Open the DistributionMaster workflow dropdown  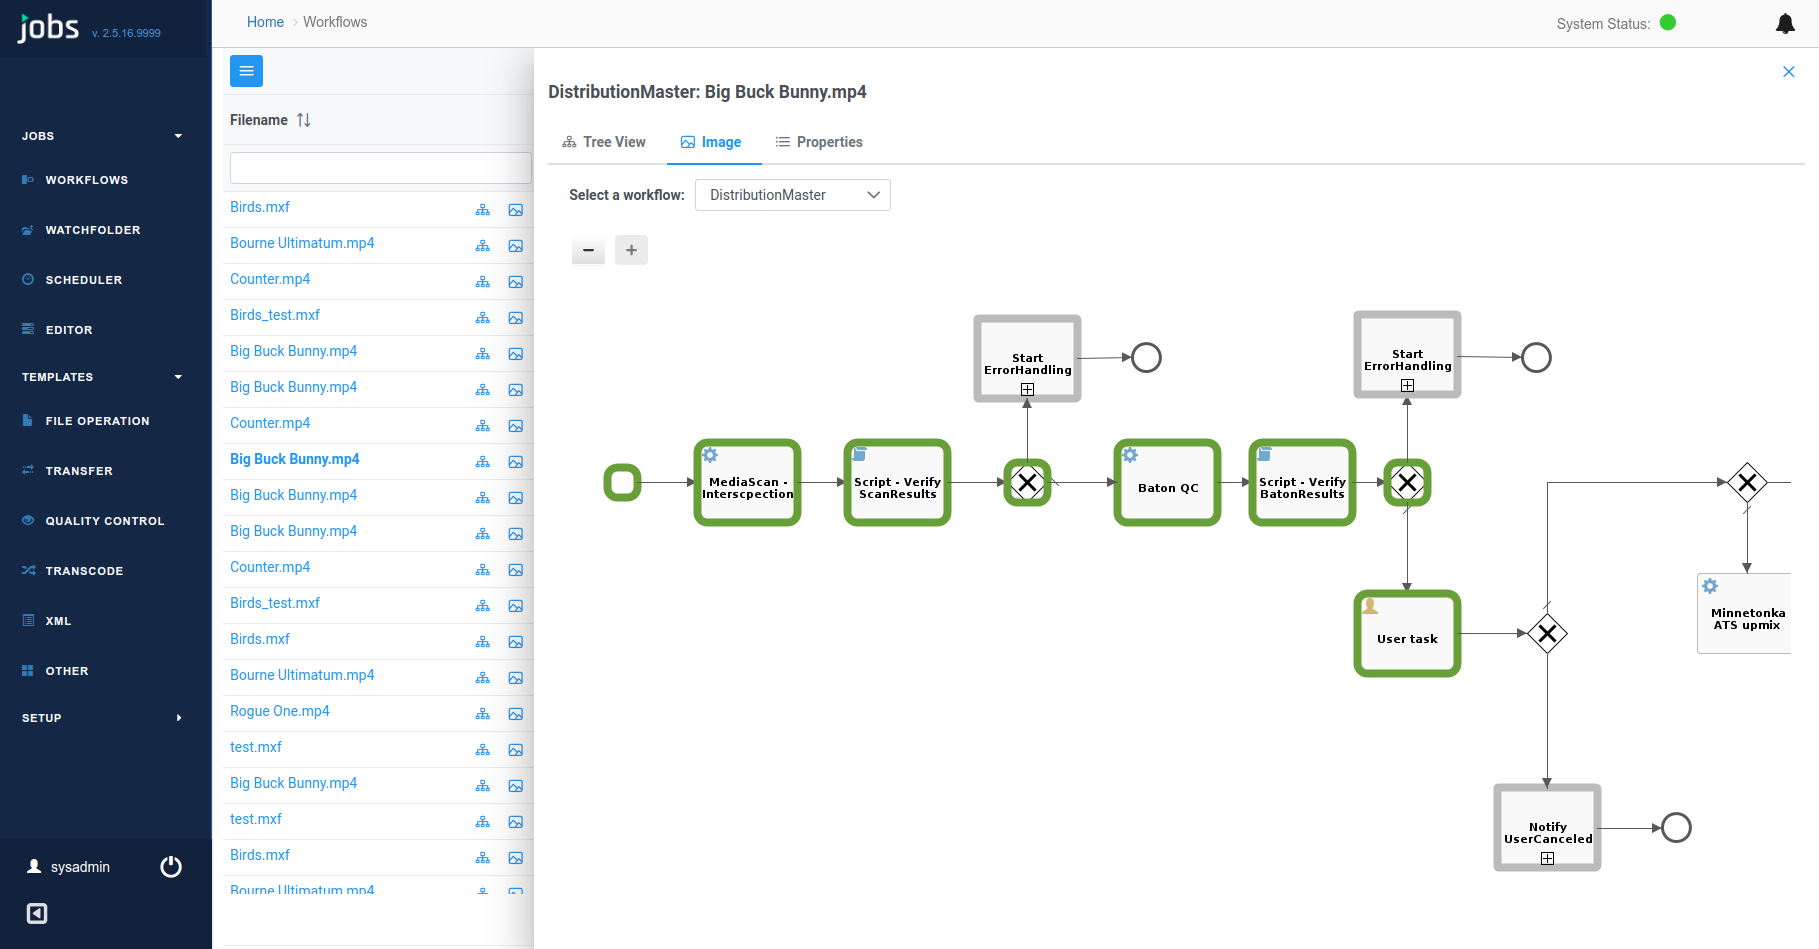tap(792, 195)
